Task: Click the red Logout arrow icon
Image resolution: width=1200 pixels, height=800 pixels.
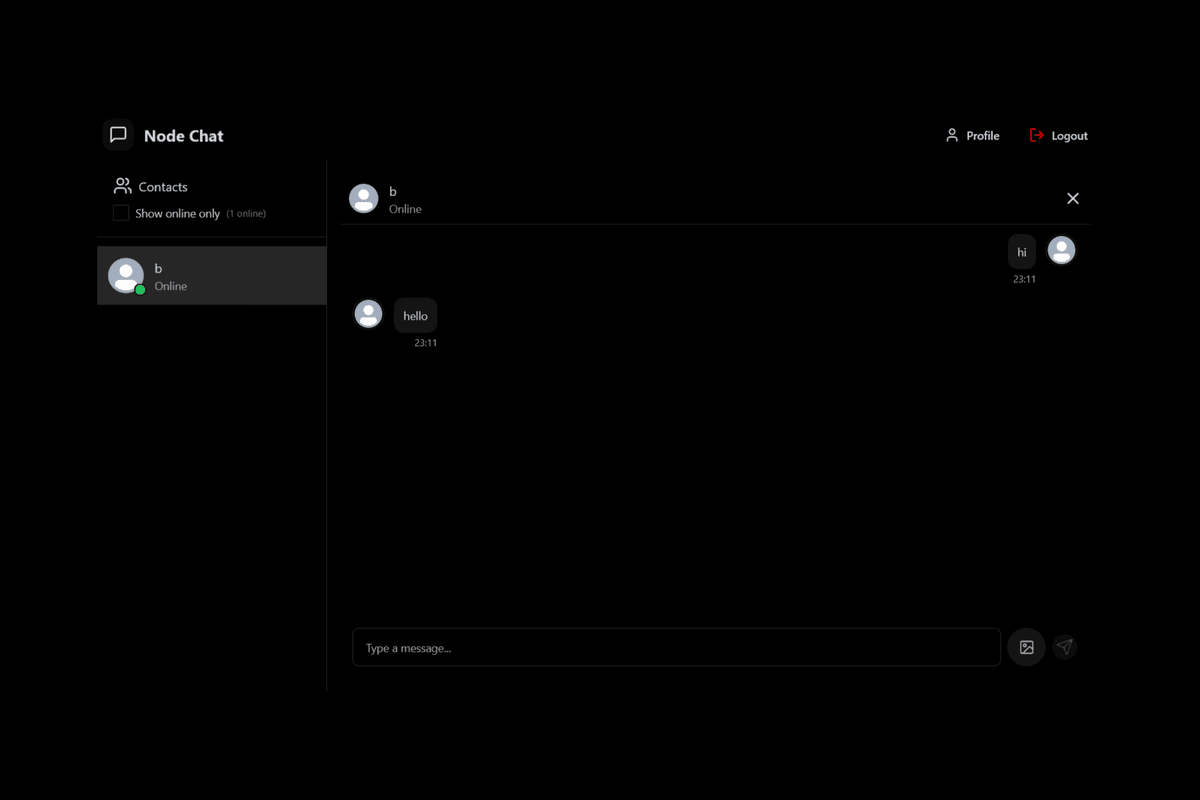Action: point(1036,135)
